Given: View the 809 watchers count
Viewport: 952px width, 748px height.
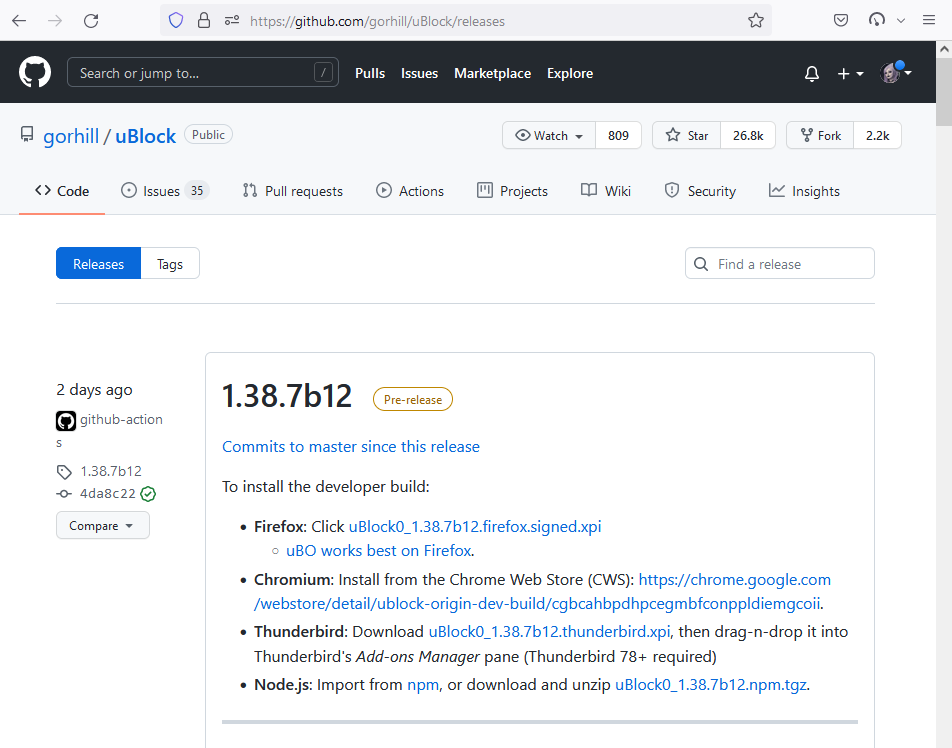Looking at the screenshot, I should pos(618,135).
